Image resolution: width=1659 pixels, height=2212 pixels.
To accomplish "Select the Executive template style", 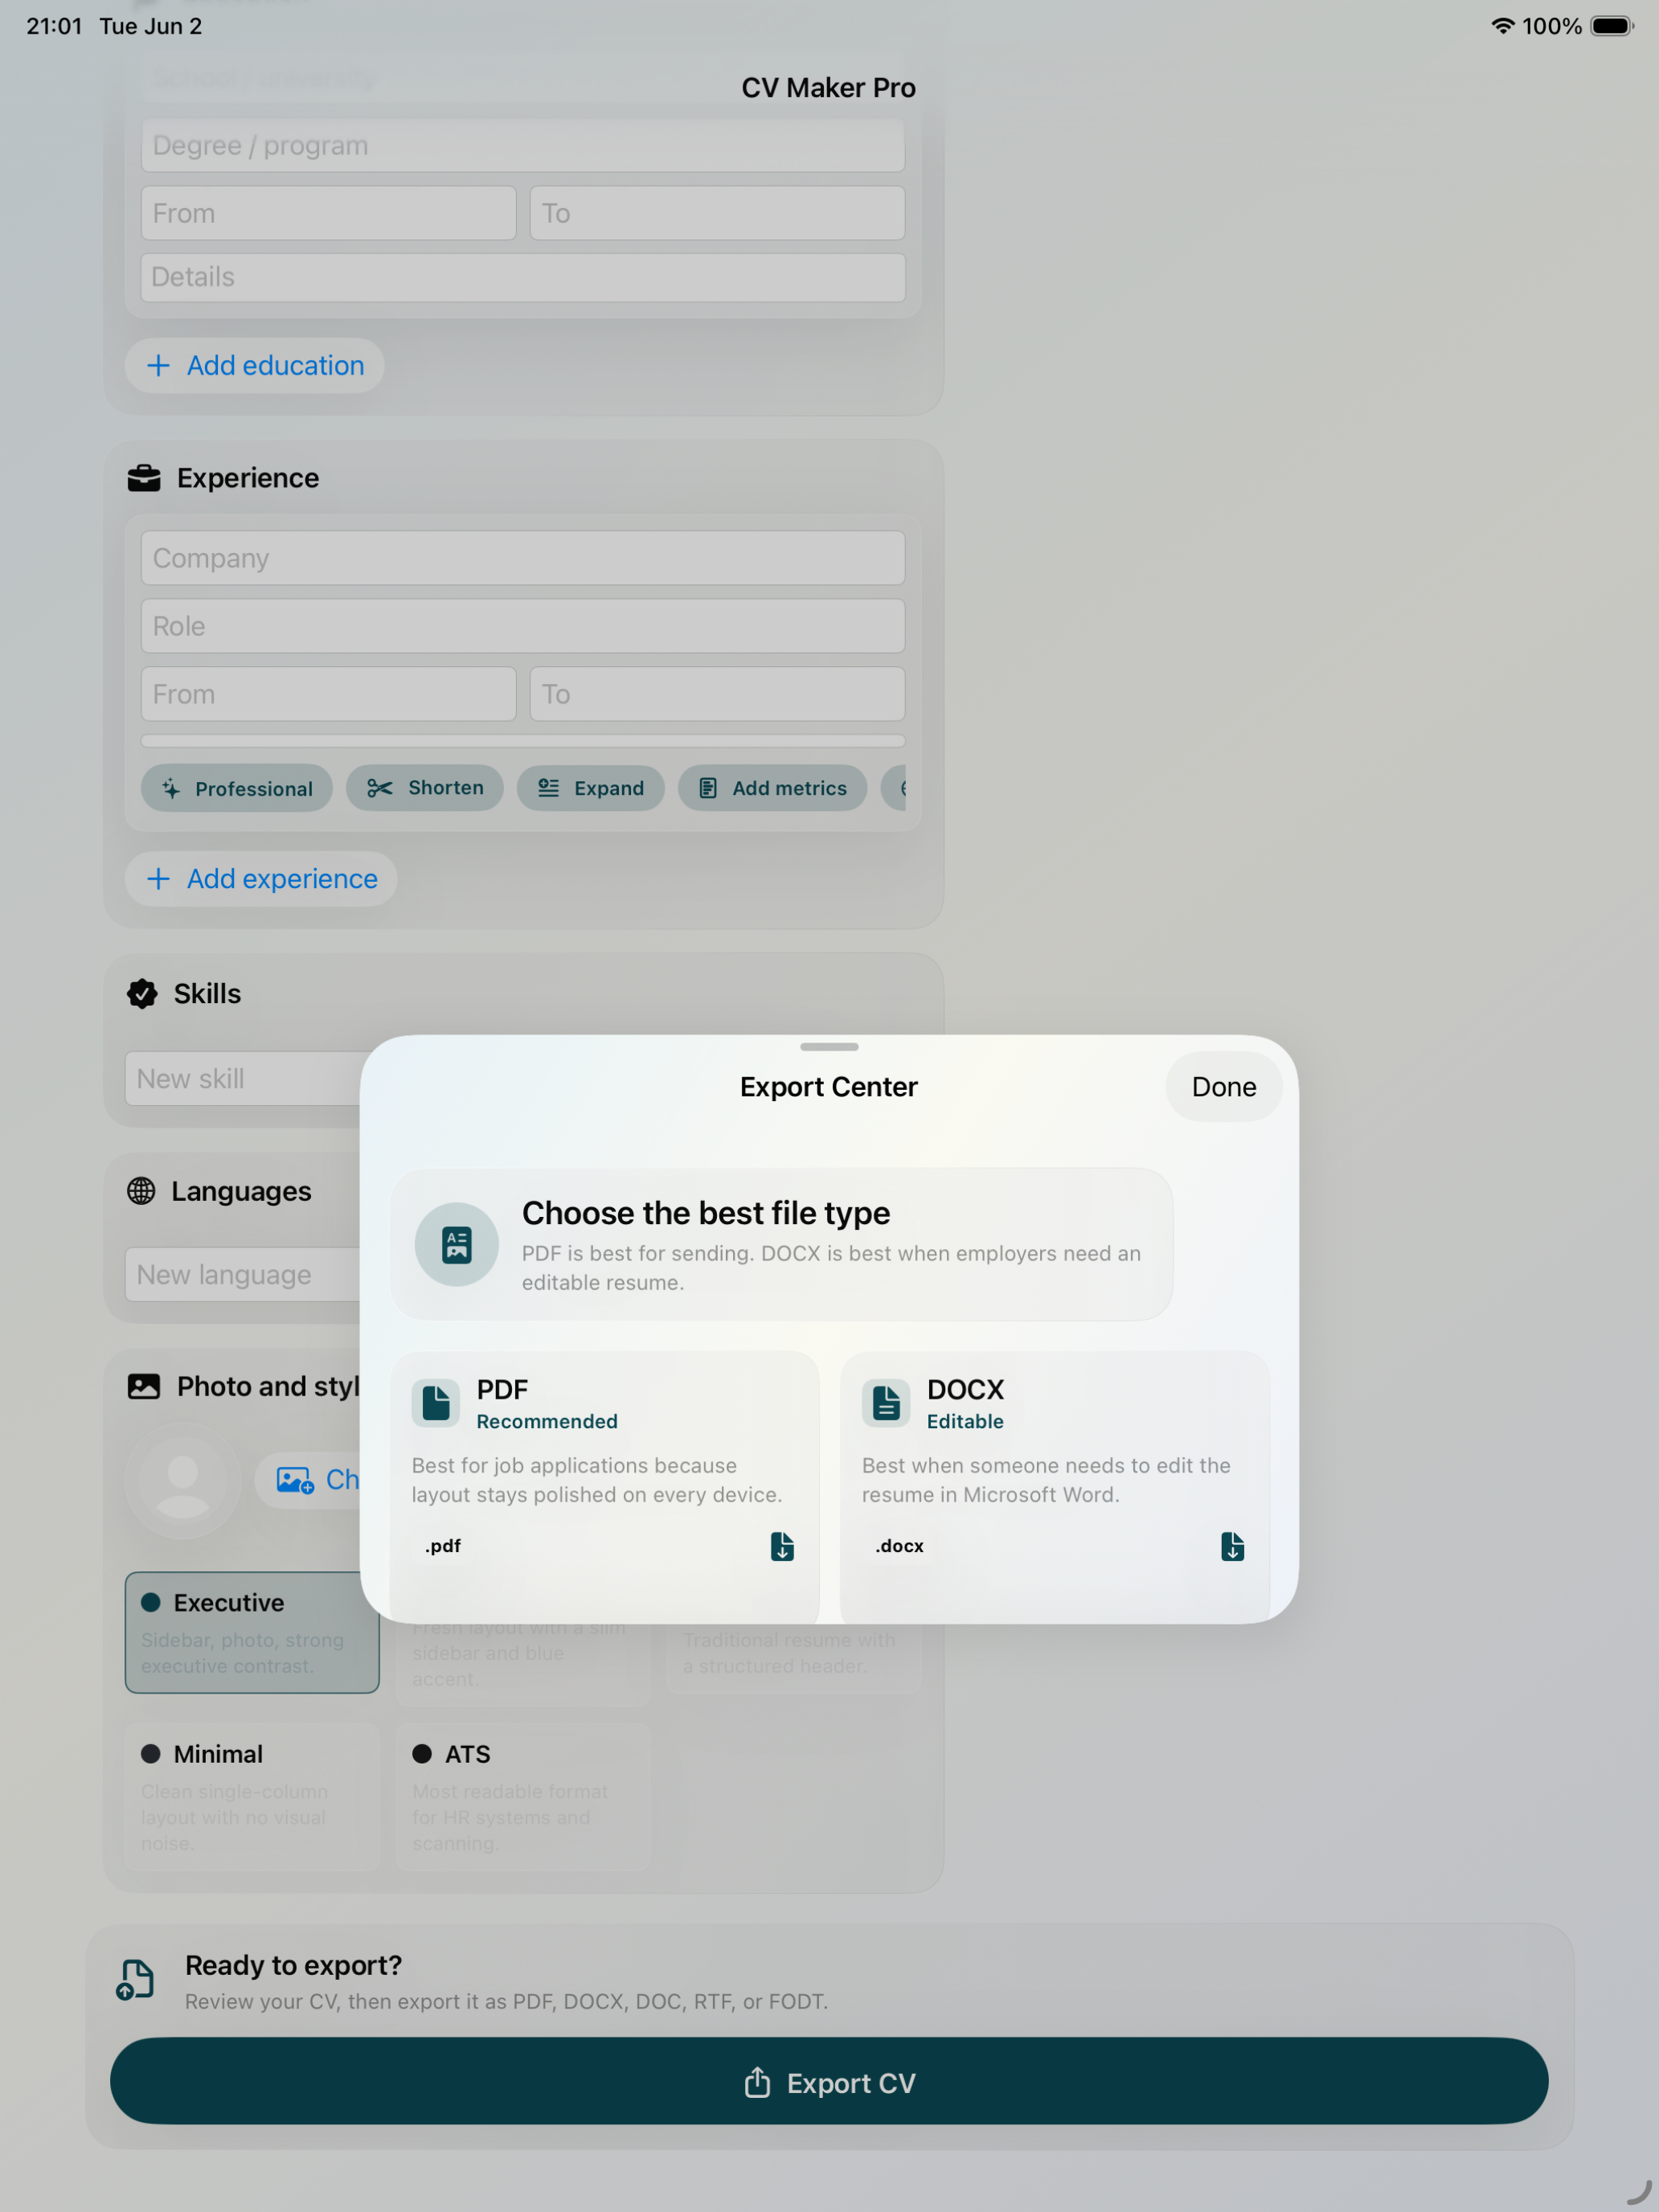I will coord(252,1633).
